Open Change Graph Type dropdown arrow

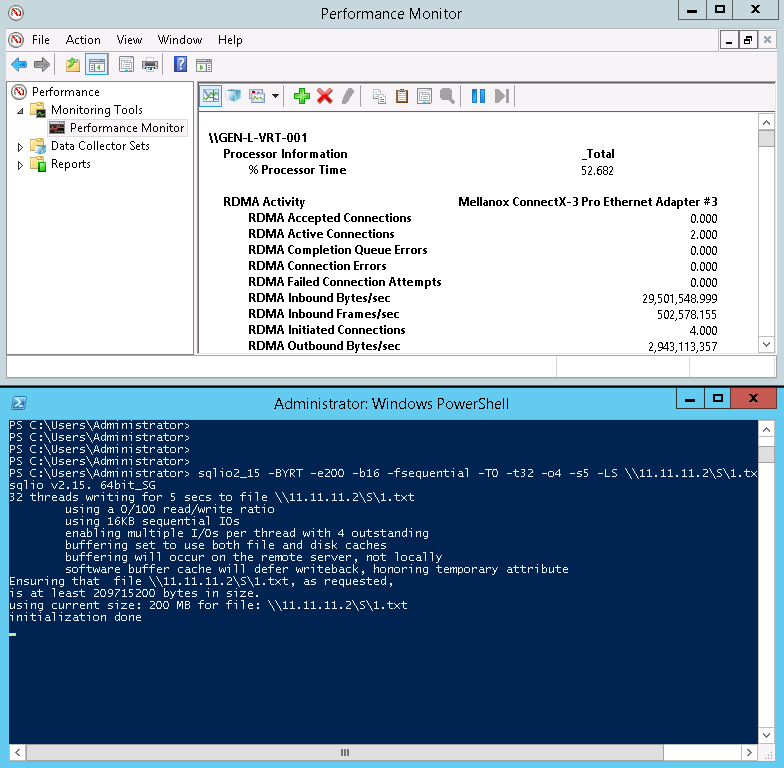(275, 96)
